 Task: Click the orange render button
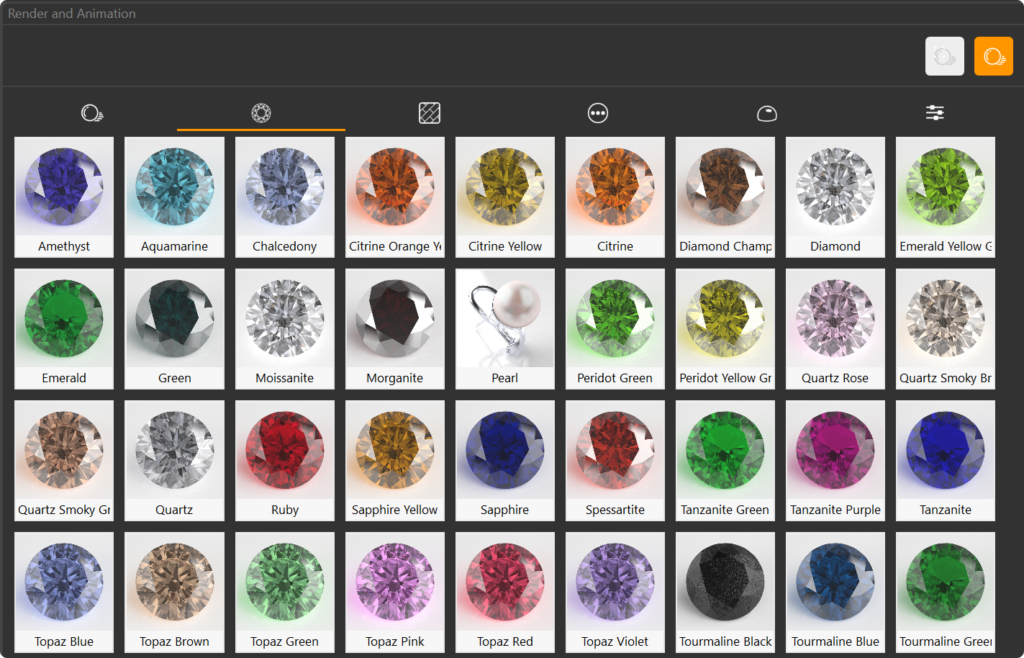click(x=993, y=56)
